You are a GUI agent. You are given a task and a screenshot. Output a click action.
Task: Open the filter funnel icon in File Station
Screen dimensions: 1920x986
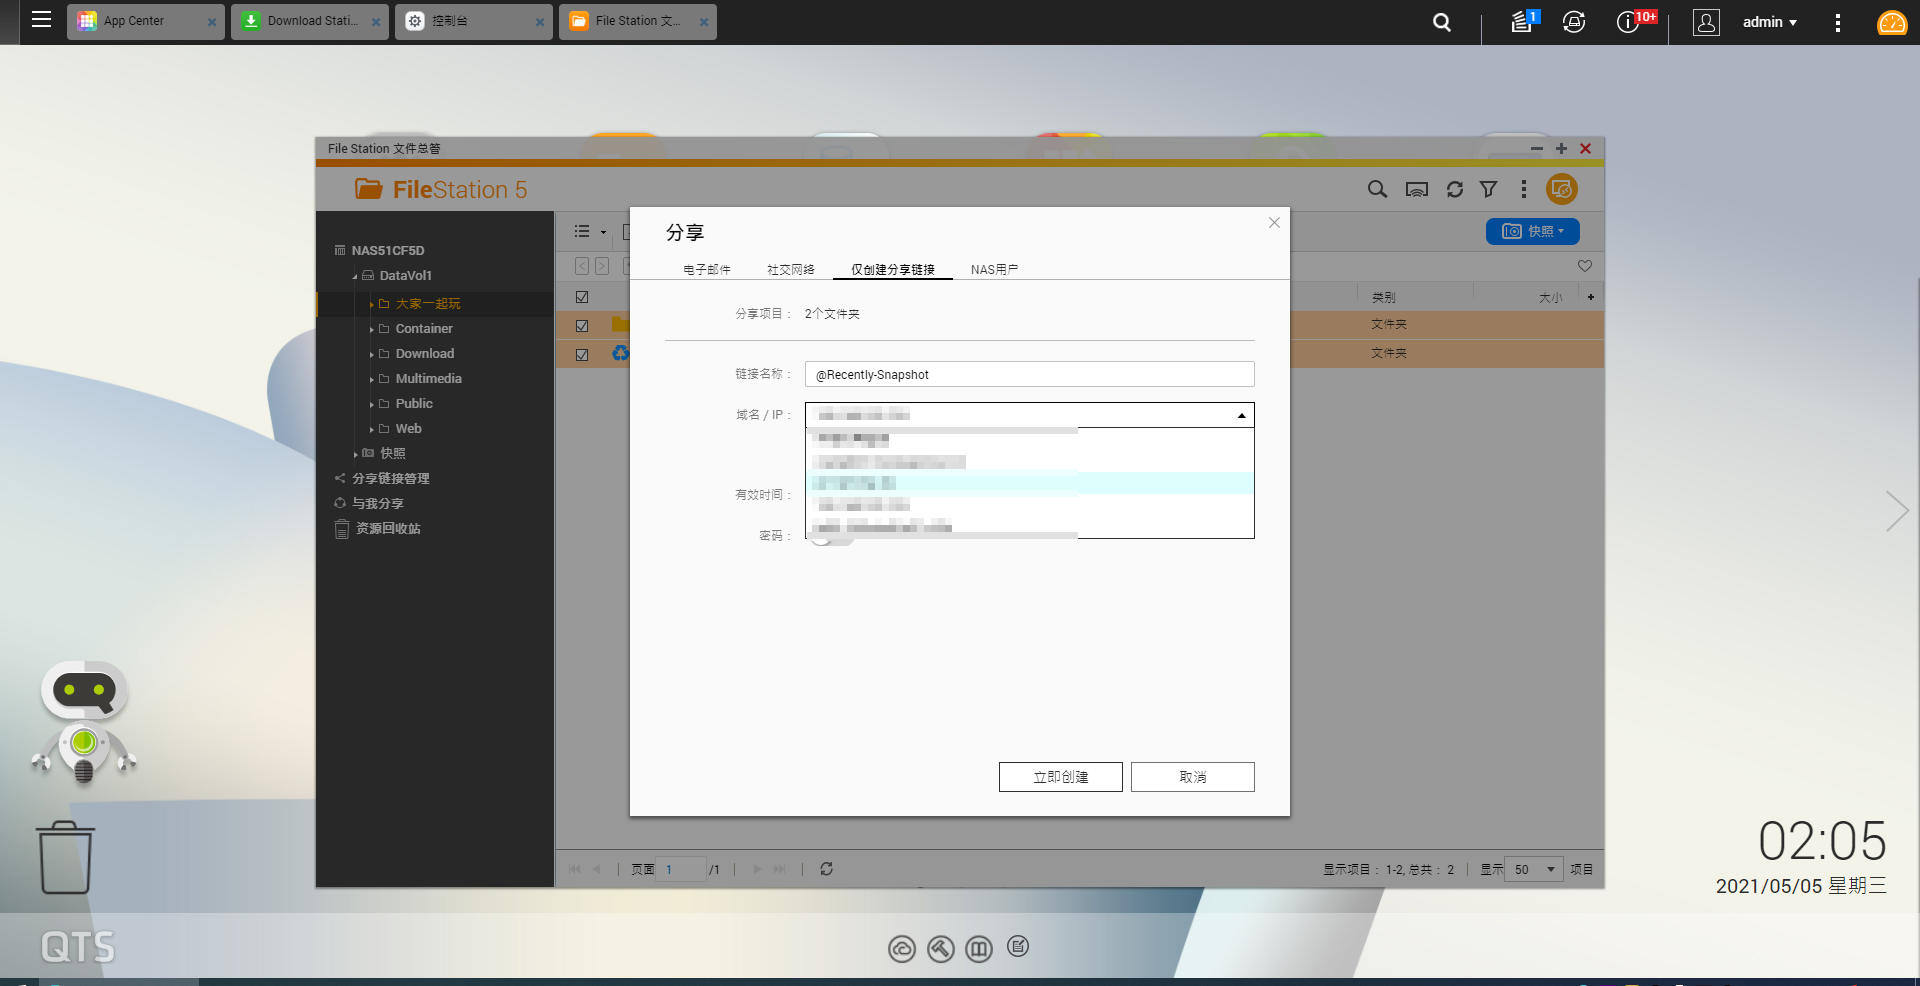point(1489,189)
